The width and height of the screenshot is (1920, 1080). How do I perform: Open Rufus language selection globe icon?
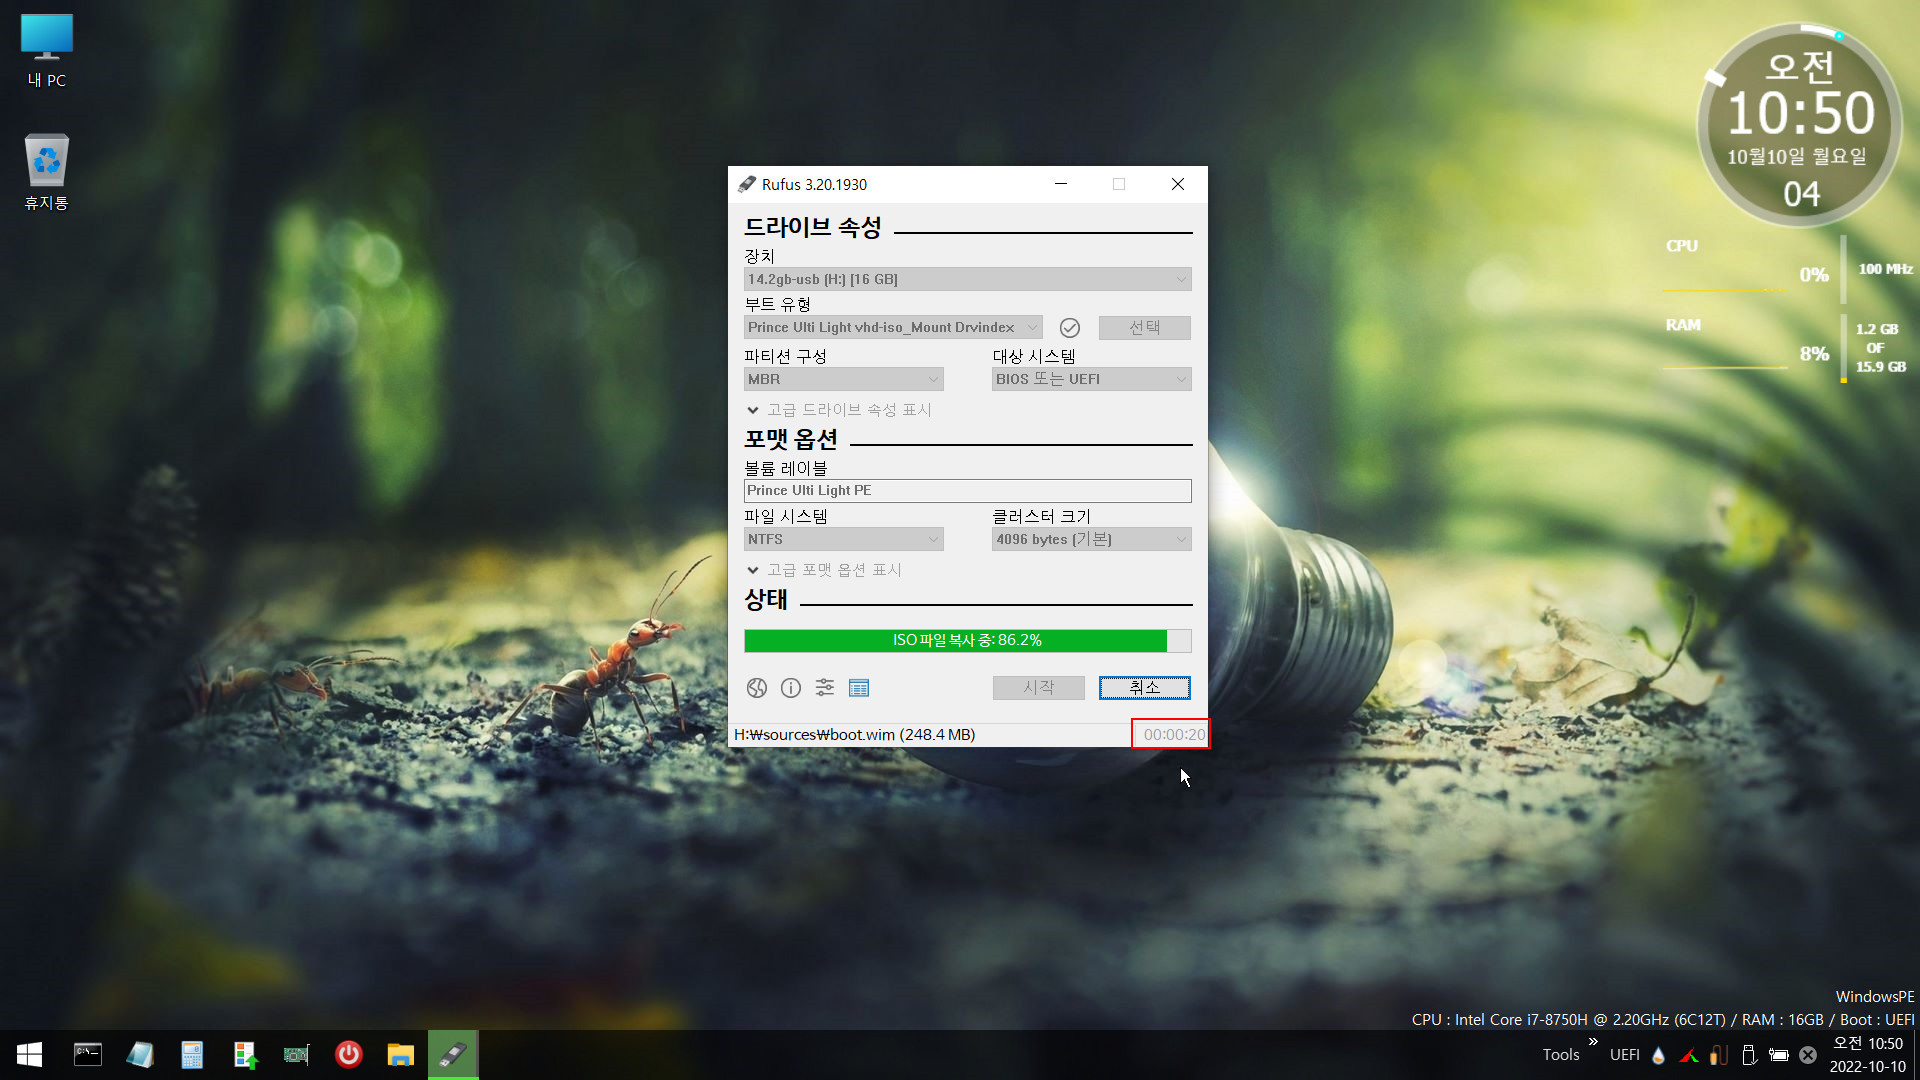[757, 688]
